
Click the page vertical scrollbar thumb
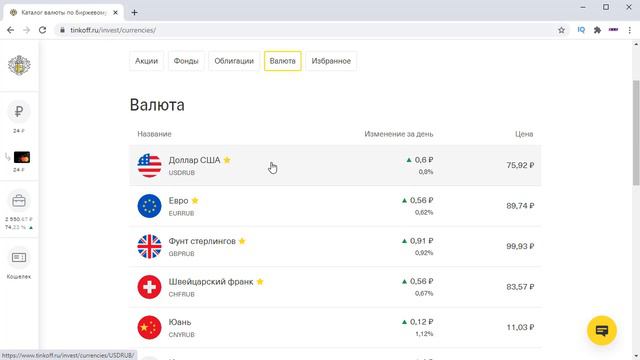[636, 133]
